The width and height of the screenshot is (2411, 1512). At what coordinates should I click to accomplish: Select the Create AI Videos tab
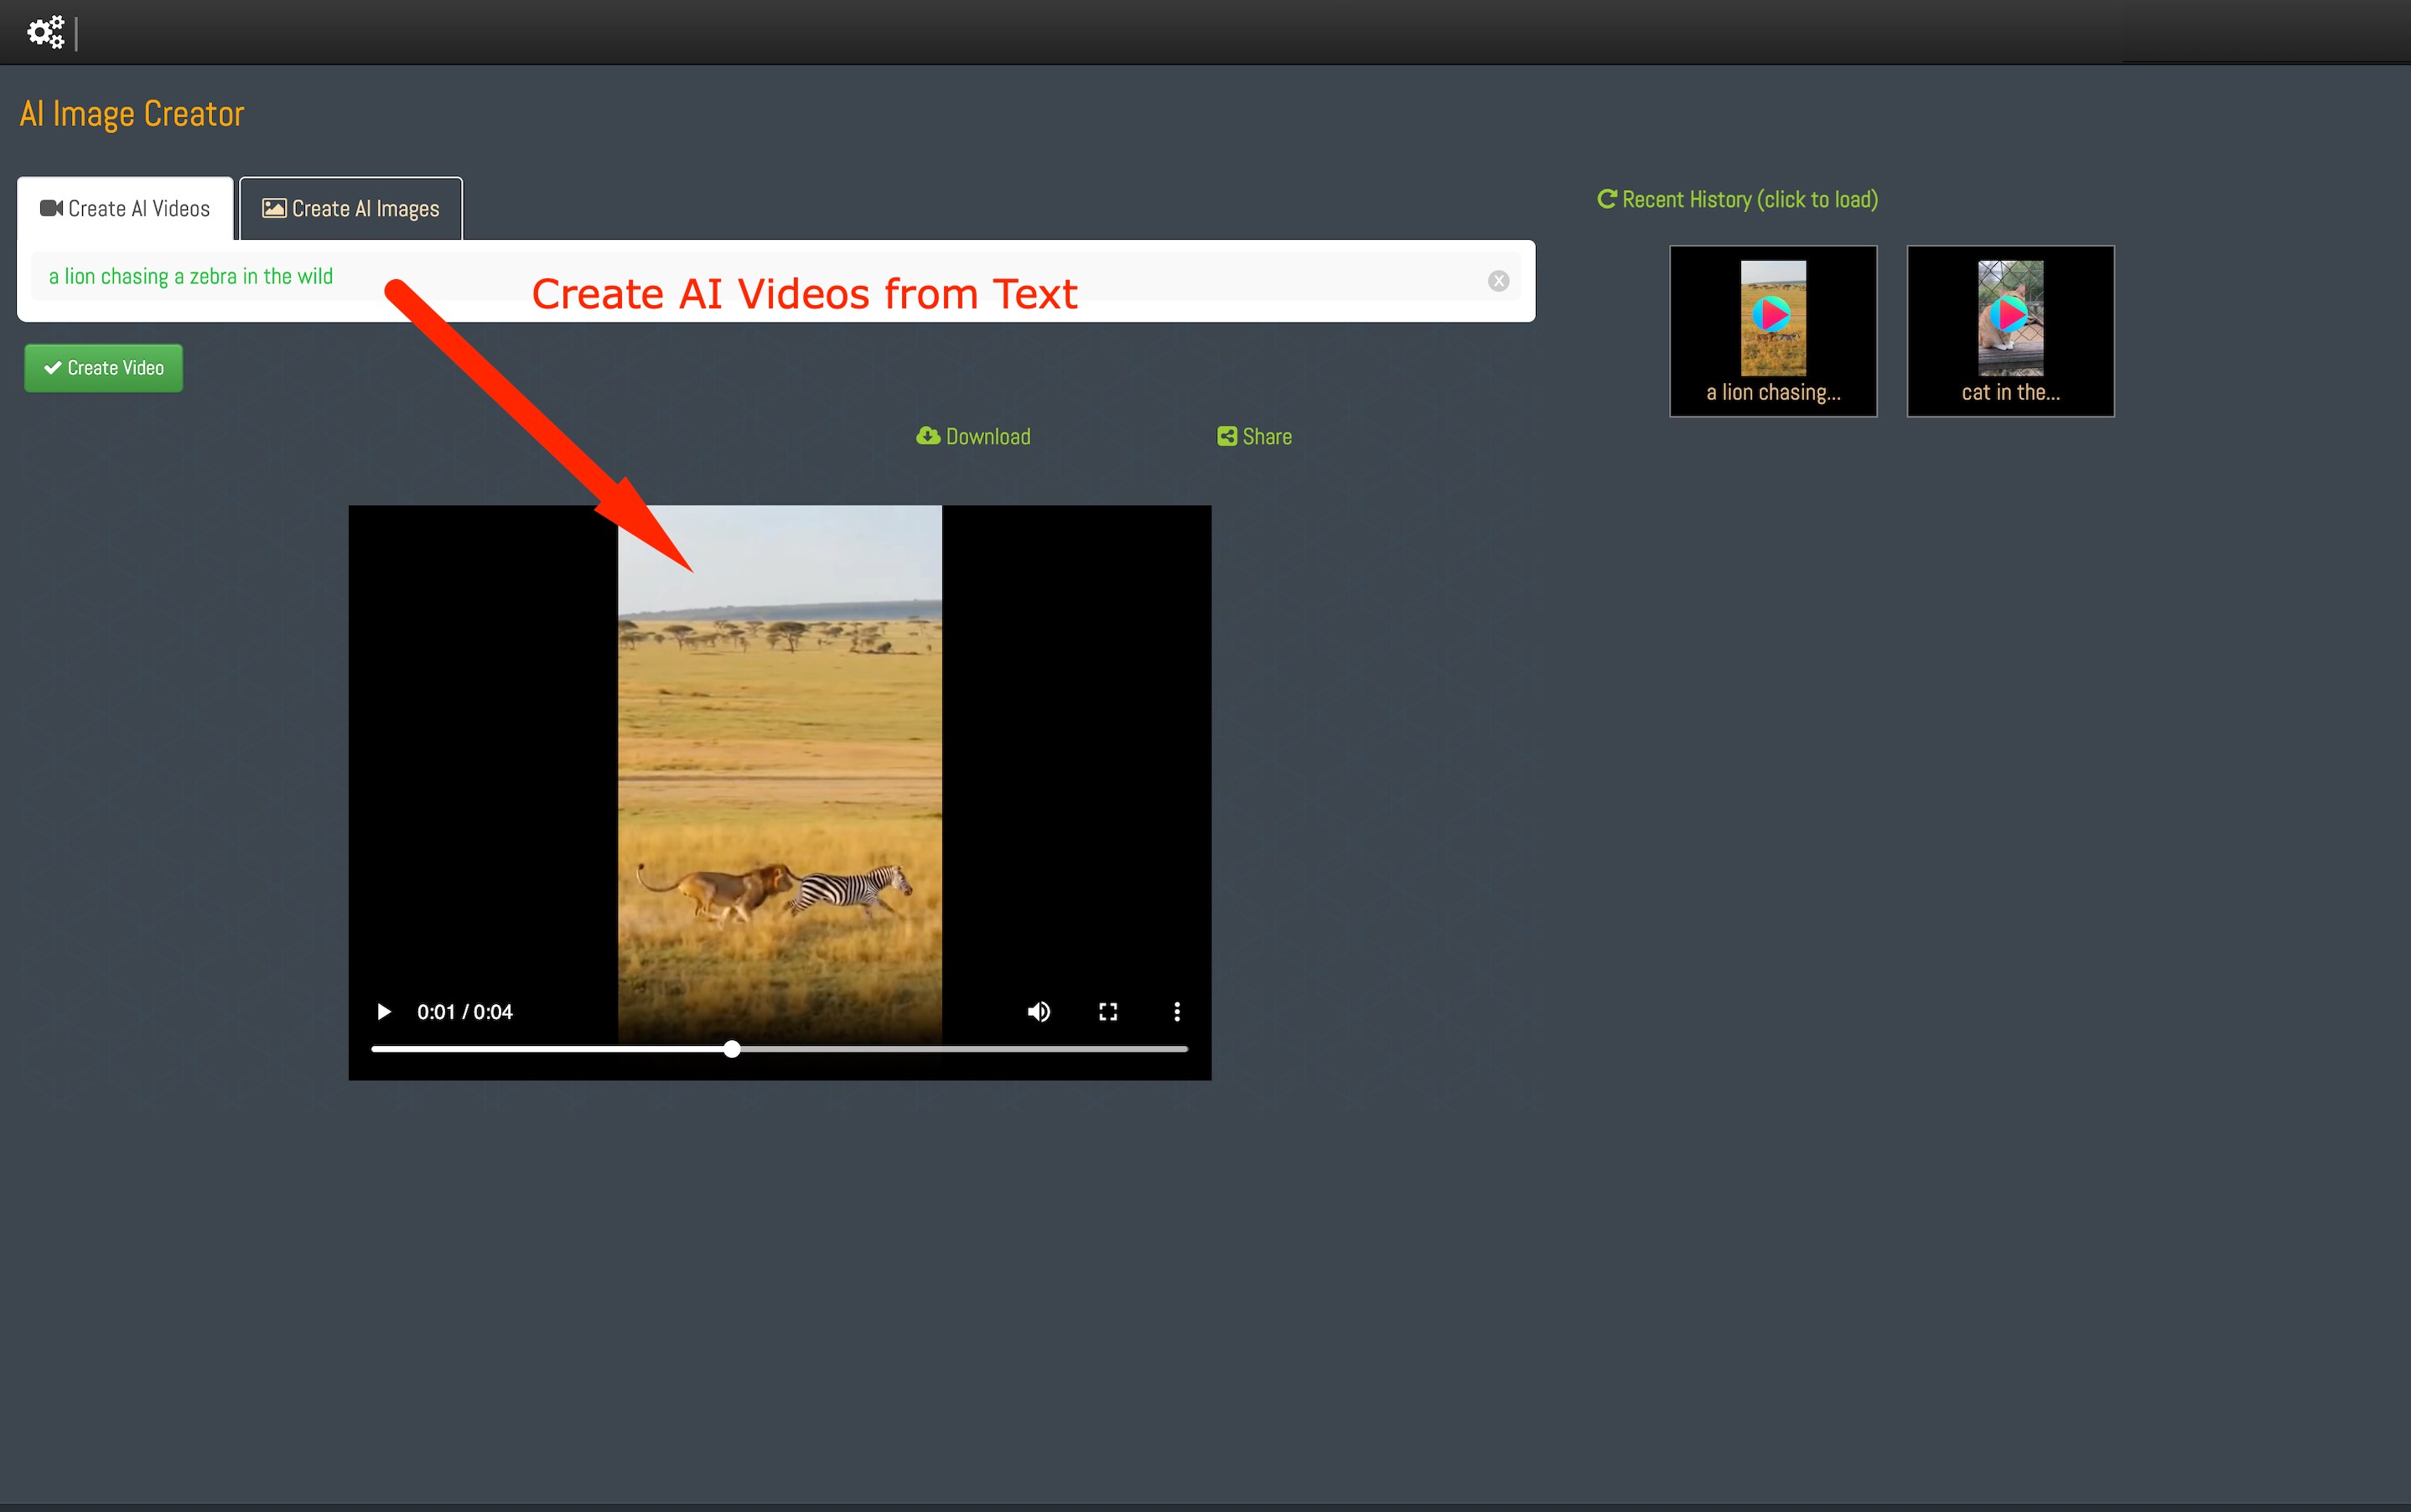tap(125, 209)
